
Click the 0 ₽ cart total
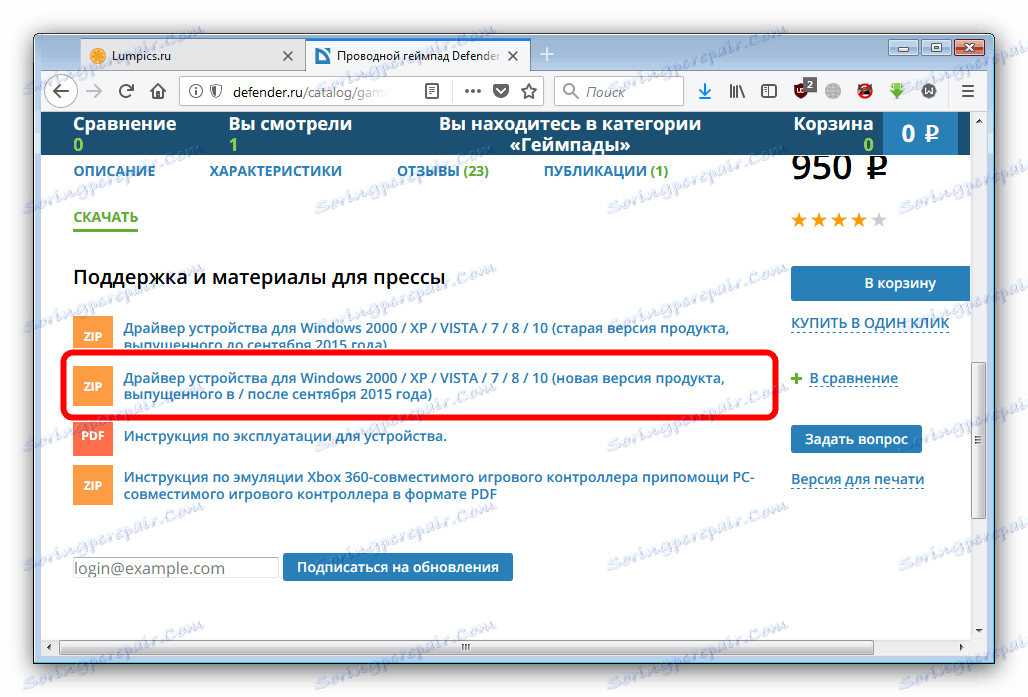(x=920, y=134)
